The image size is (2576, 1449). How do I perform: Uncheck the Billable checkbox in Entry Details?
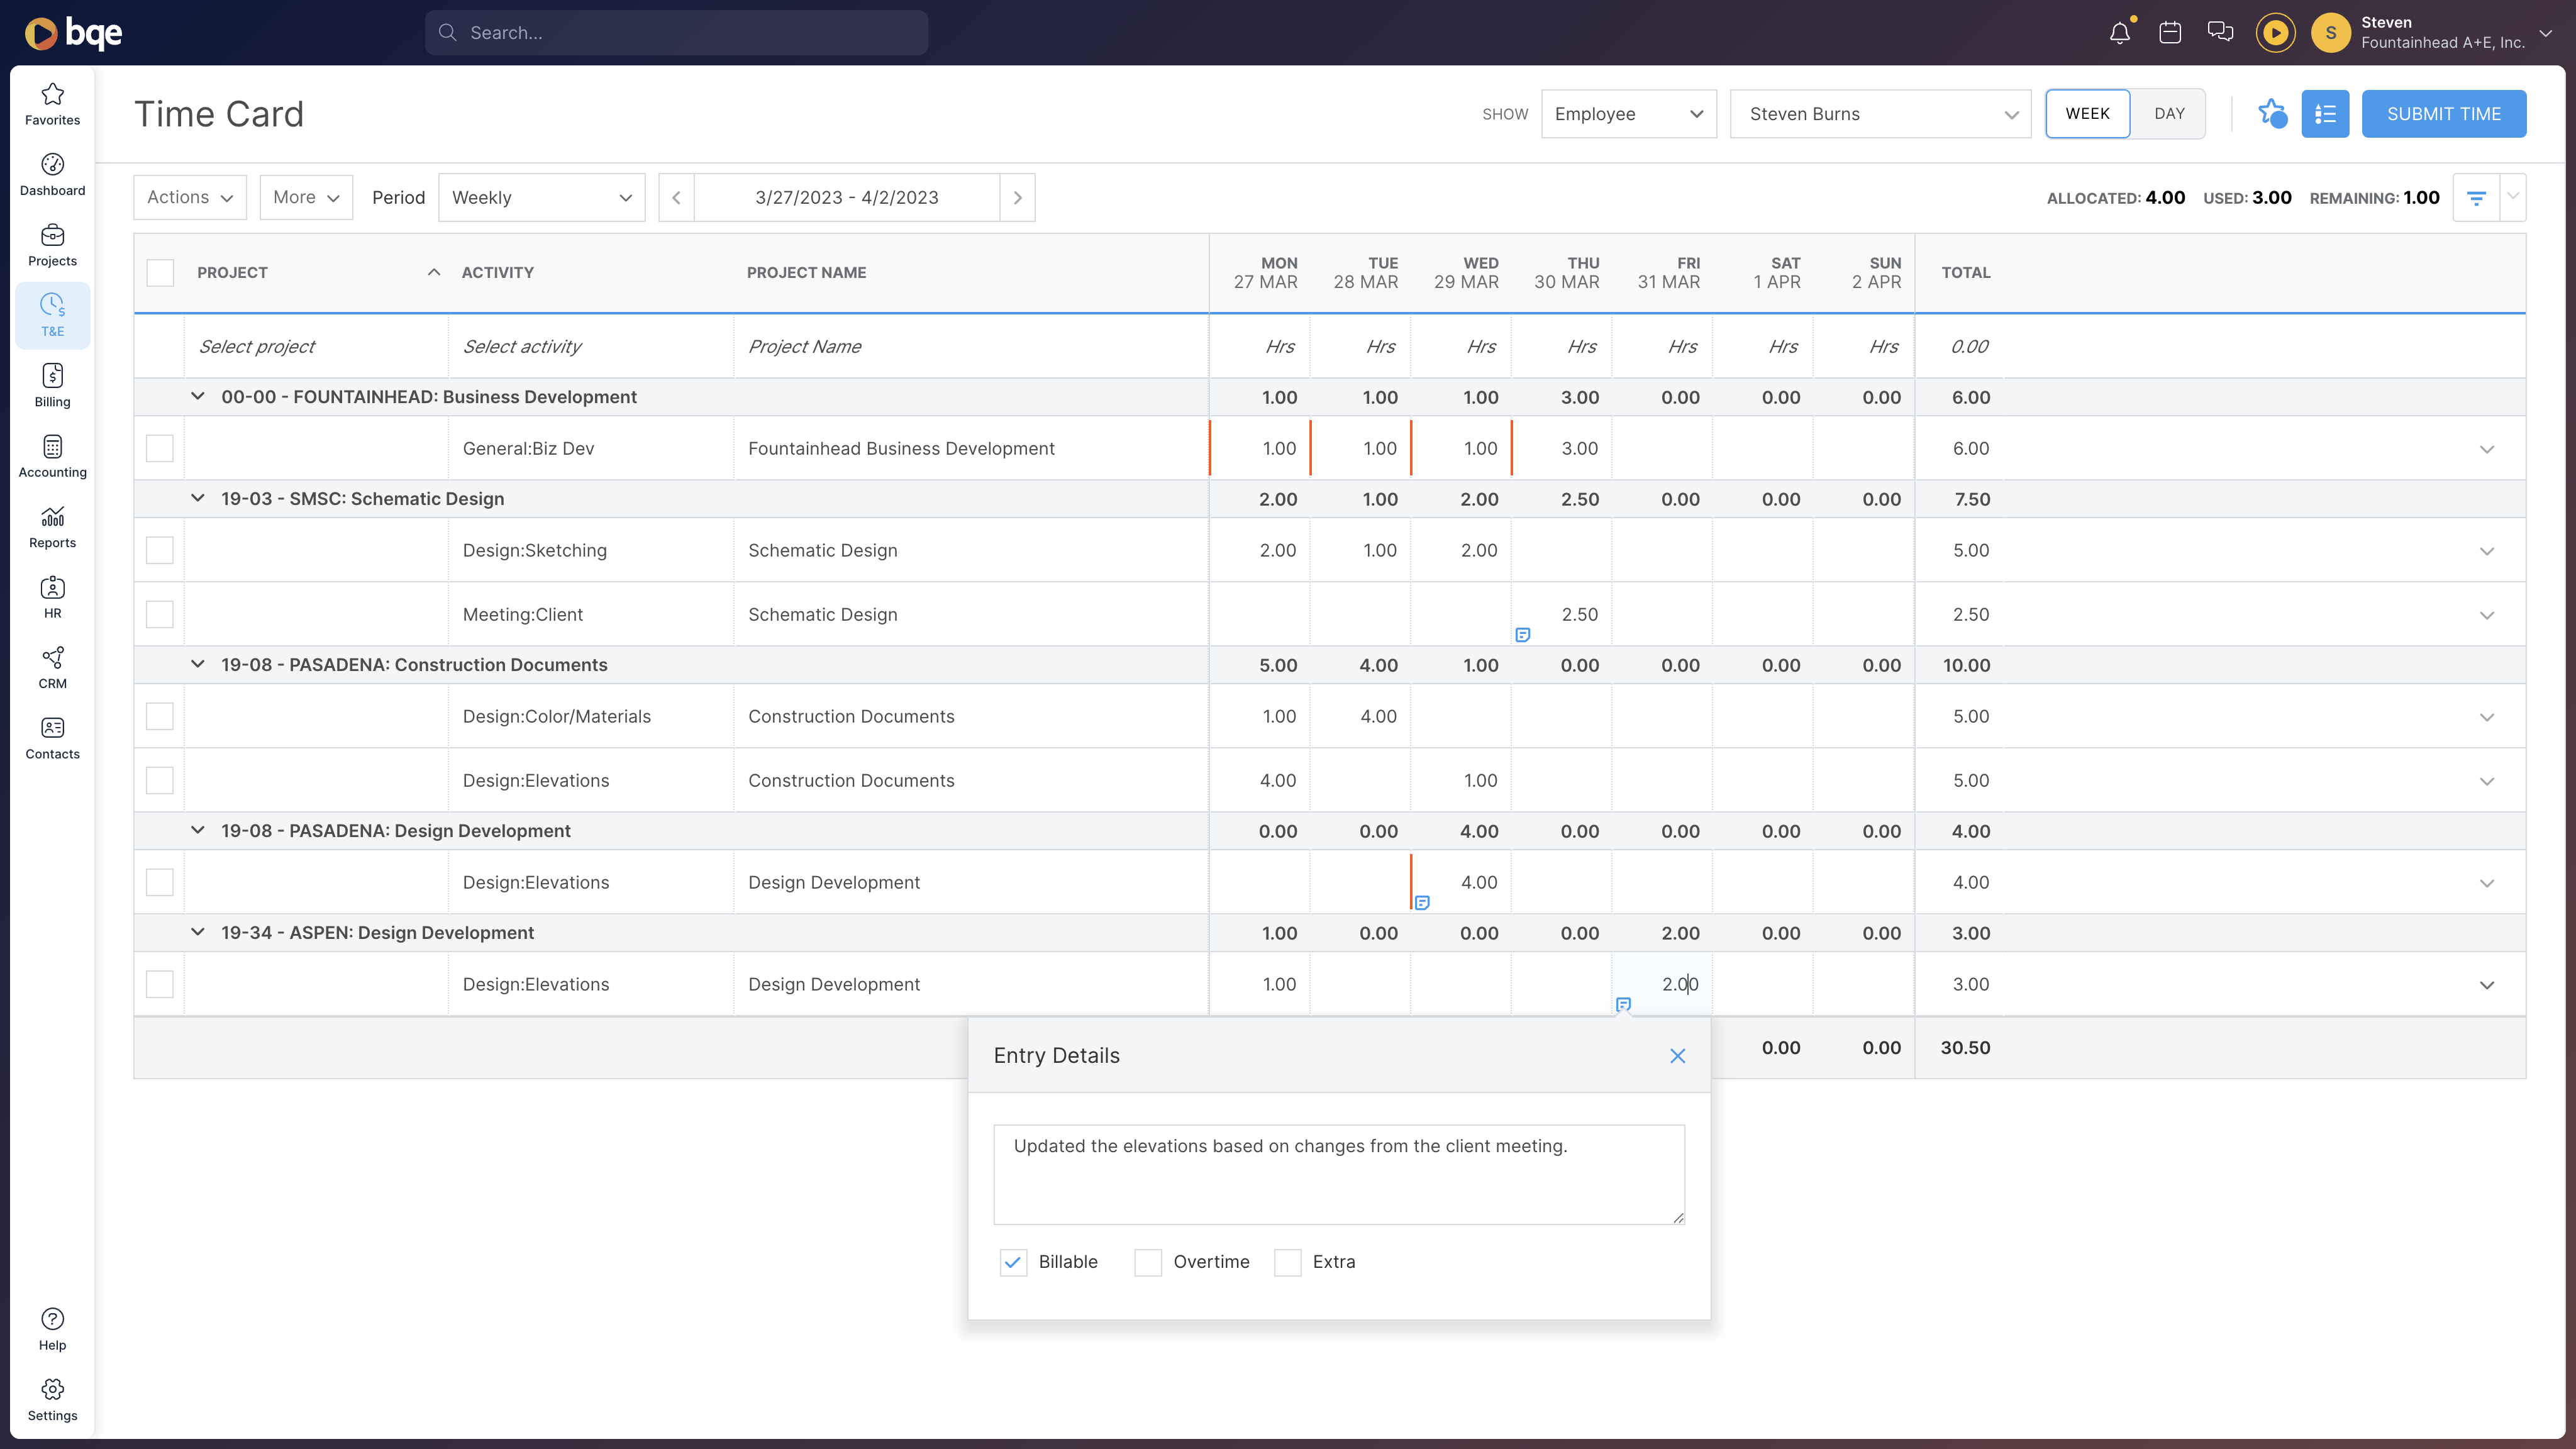(x=1013, y=1262)
